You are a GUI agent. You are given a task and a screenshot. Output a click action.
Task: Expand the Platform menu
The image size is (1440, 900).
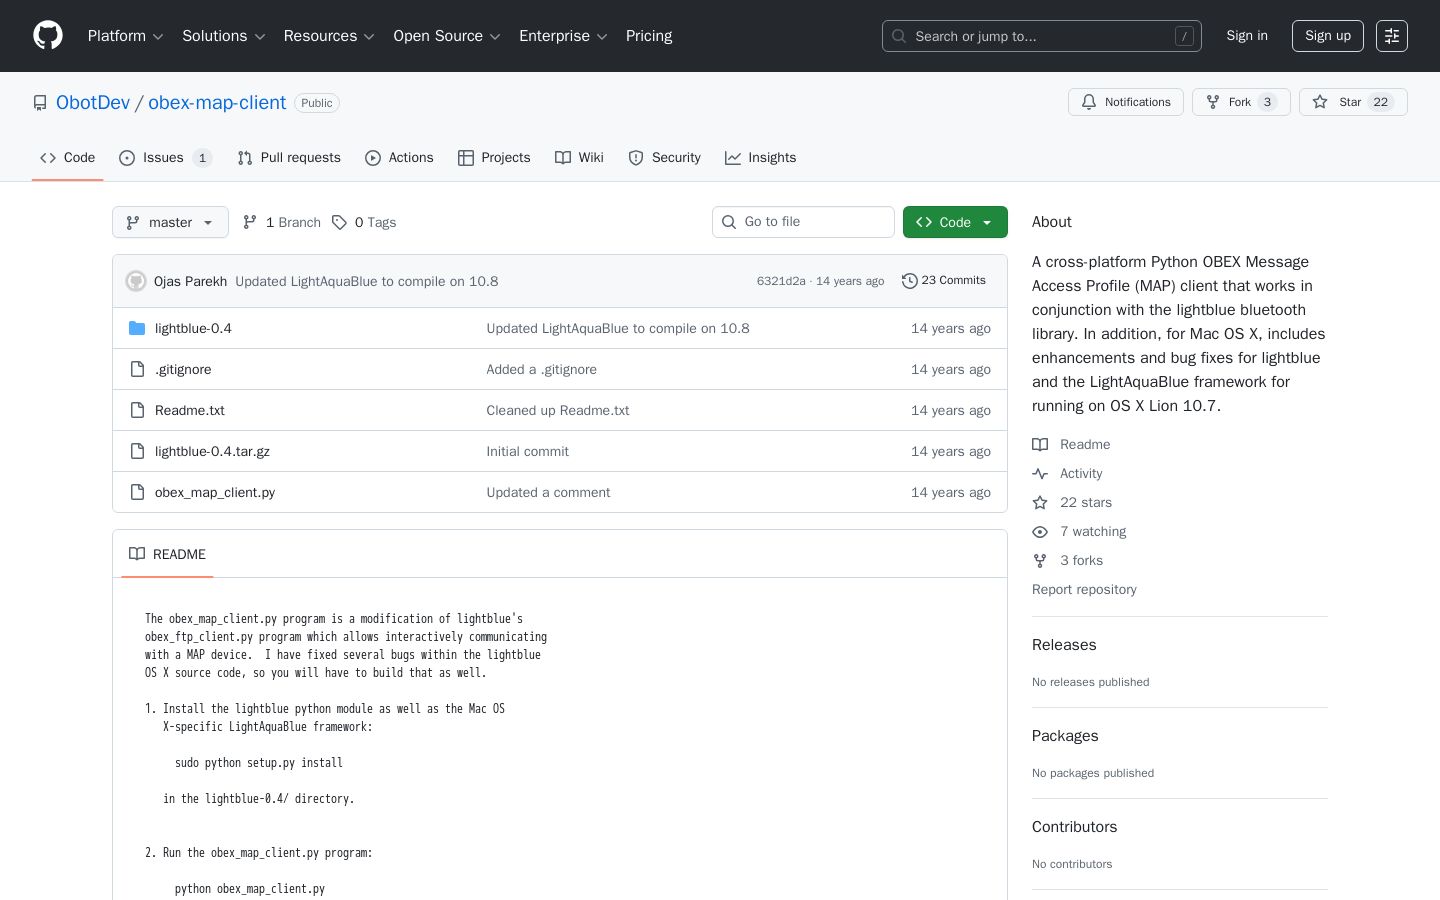click(x=125, y=36)
